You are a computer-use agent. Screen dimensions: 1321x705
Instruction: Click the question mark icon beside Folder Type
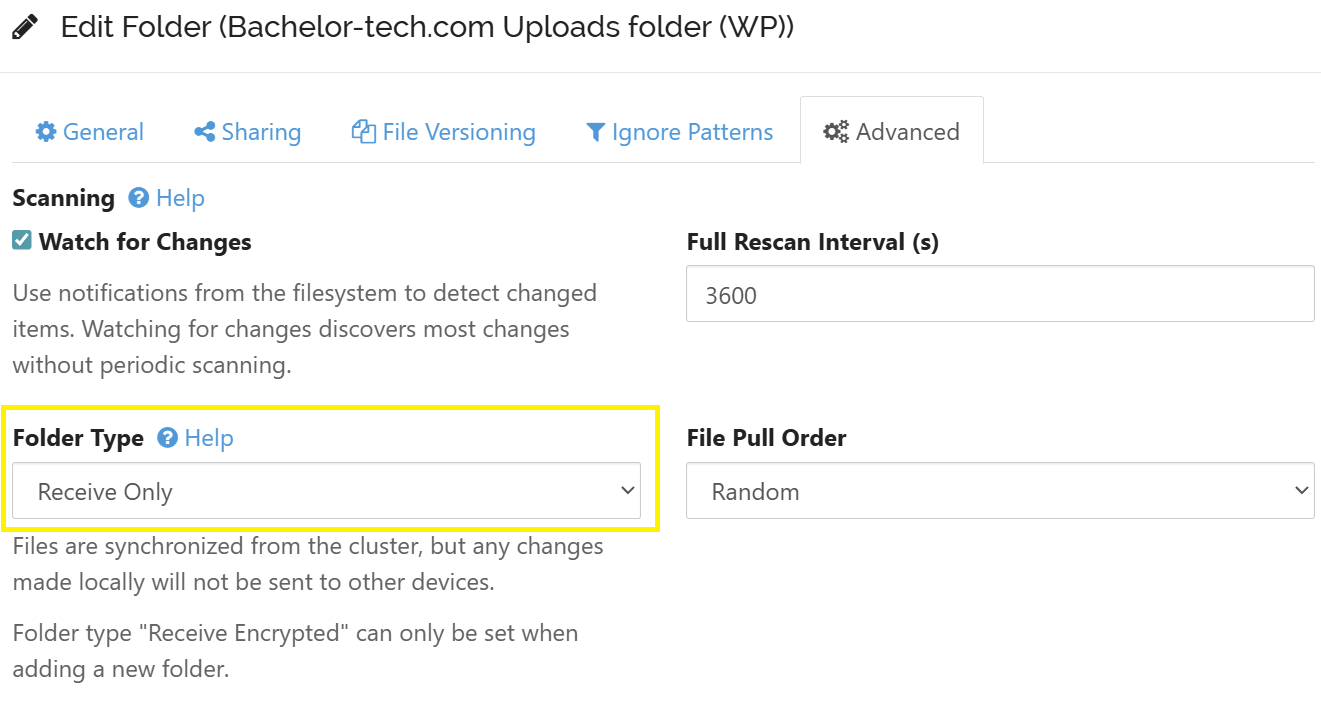tap(168, 438)
